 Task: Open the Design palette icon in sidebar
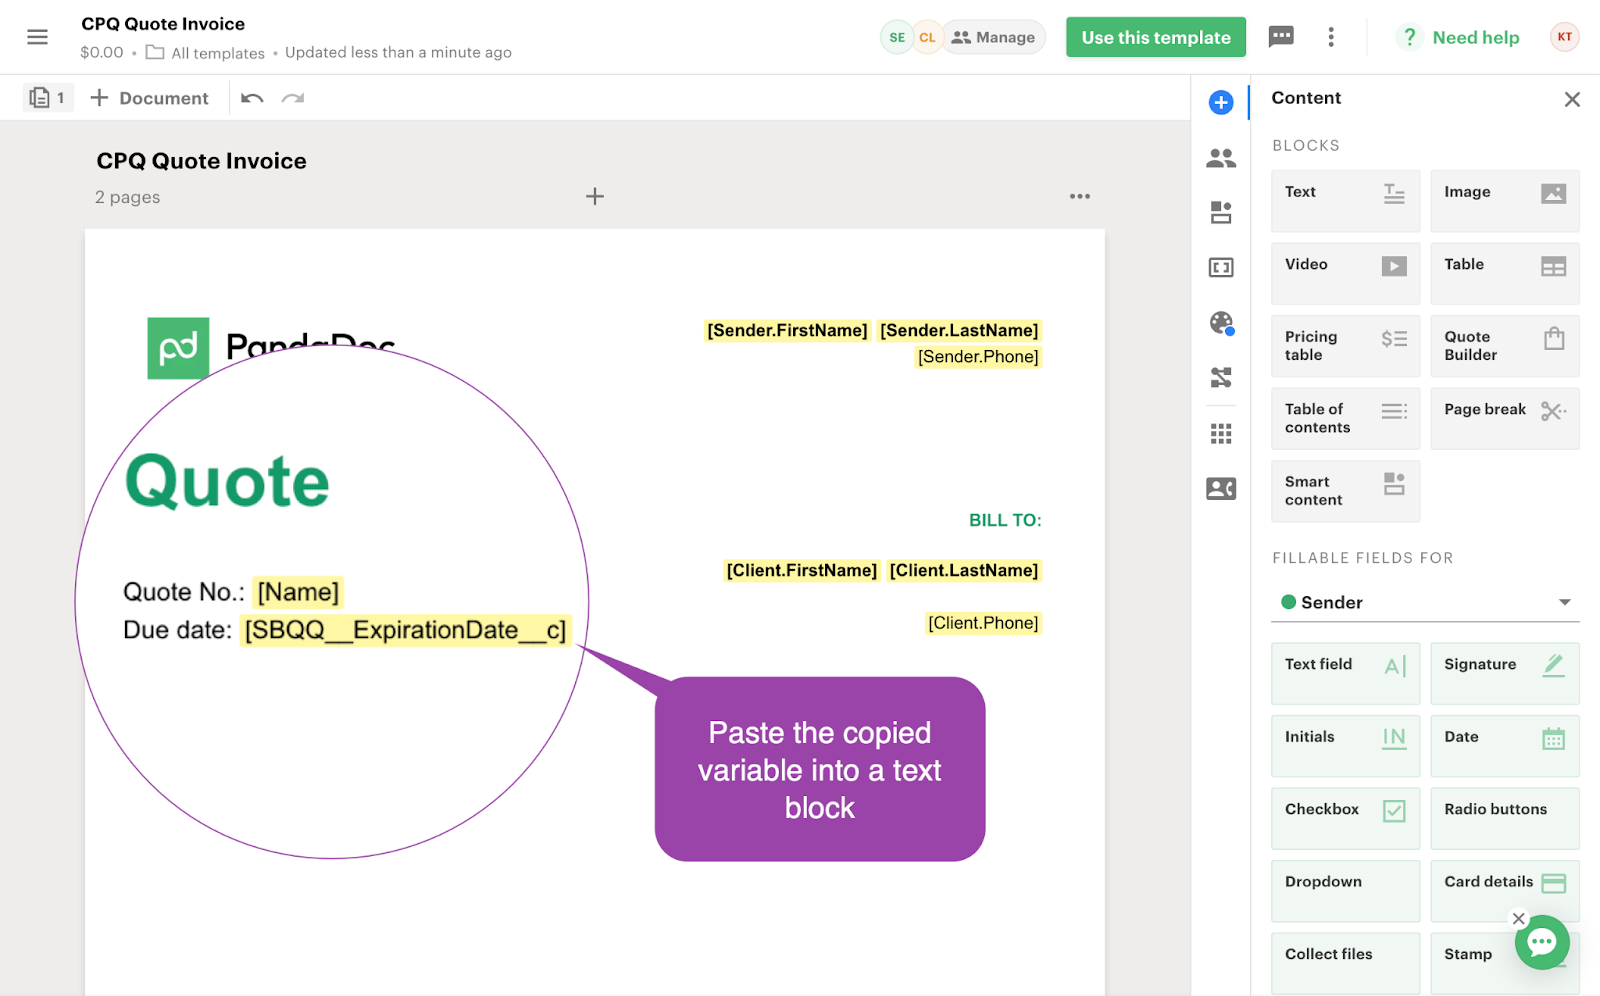pos(1221,322)
